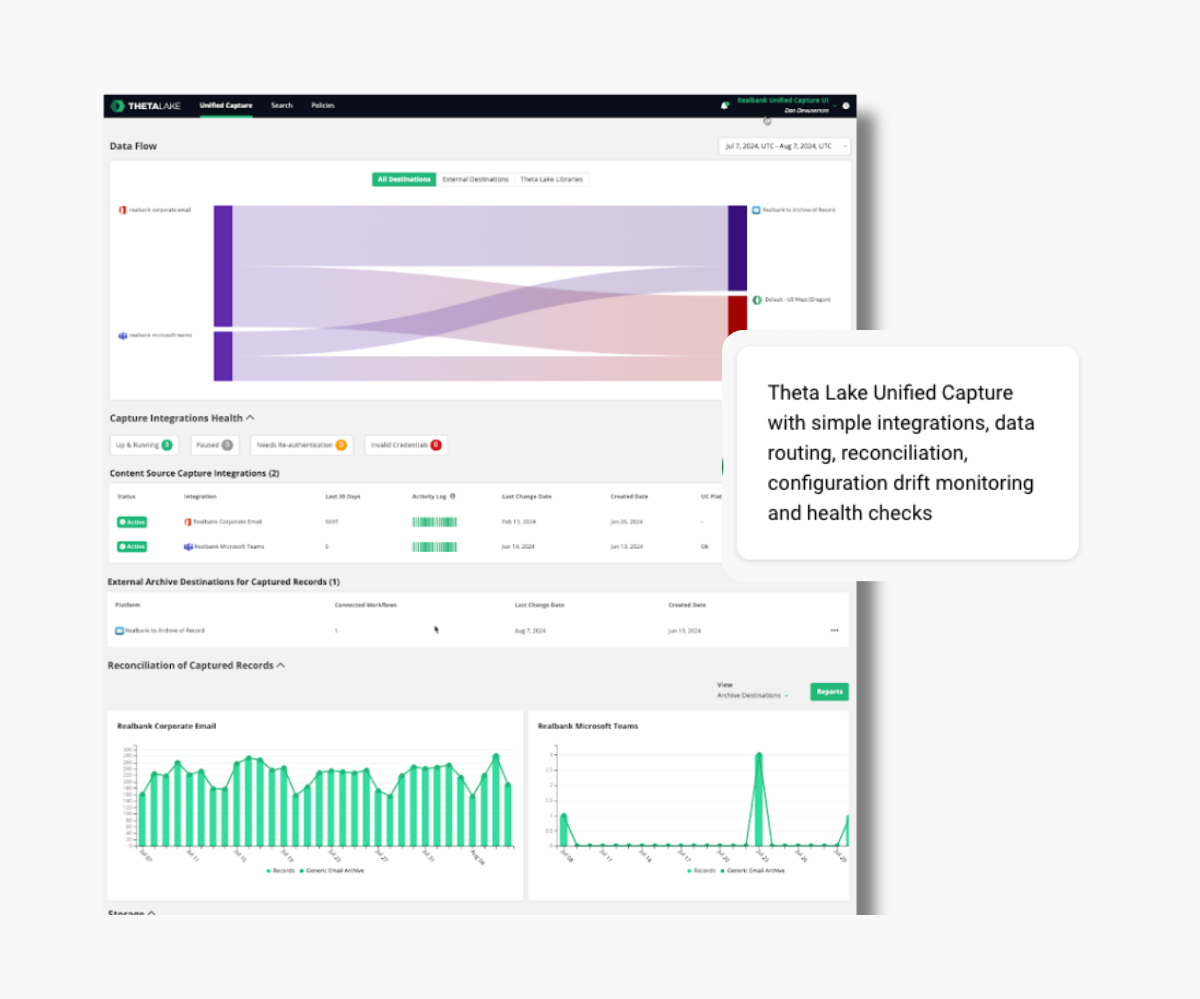Click the Invalid Credentials filter button
Image resolution: width=1200 pixels, height=999 pixels.
pos(405,445)
